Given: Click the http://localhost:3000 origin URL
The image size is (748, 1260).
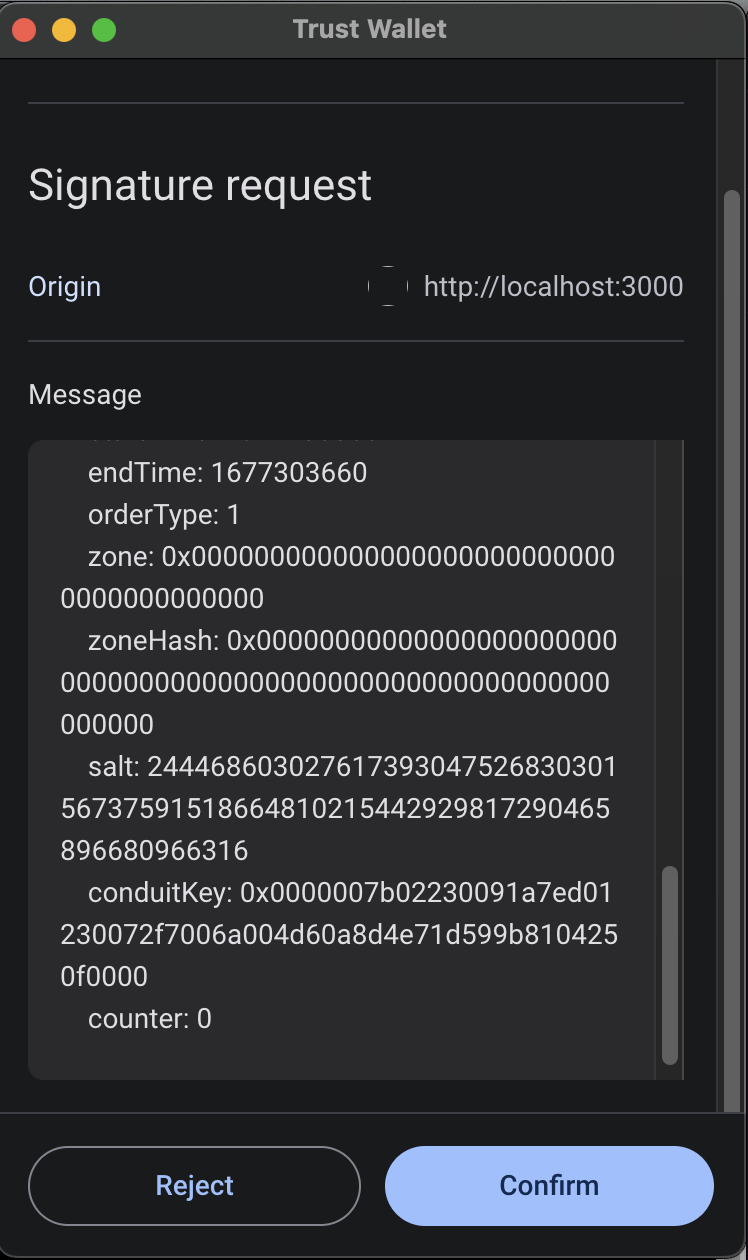Looking at the screenshot, I should (x=553, y=287).
